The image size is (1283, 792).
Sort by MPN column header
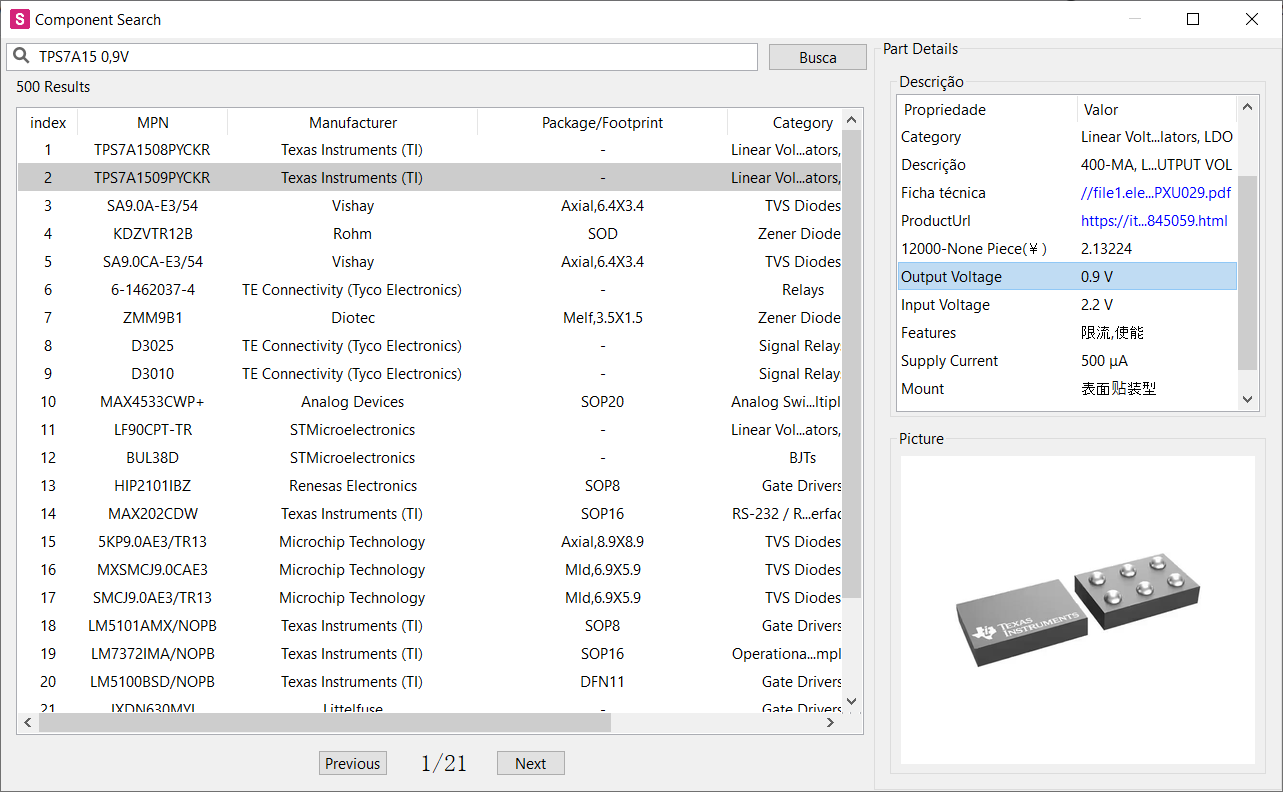153,123
